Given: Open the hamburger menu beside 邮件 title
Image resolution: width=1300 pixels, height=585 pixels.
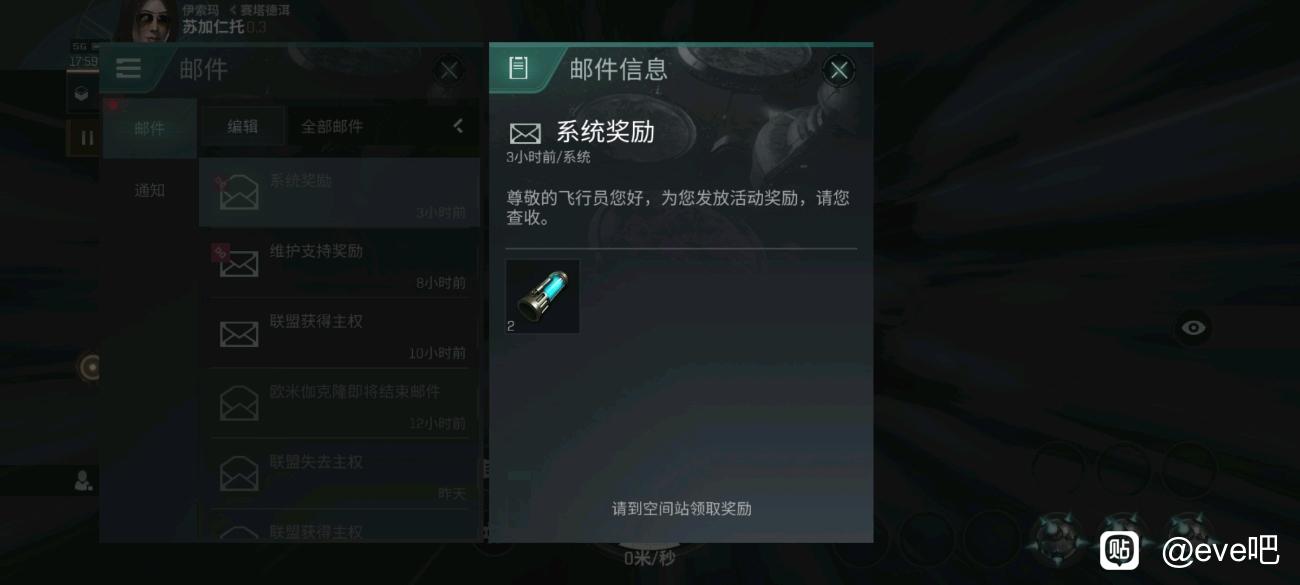Looking at the screenshot, I should pos(128,69).
